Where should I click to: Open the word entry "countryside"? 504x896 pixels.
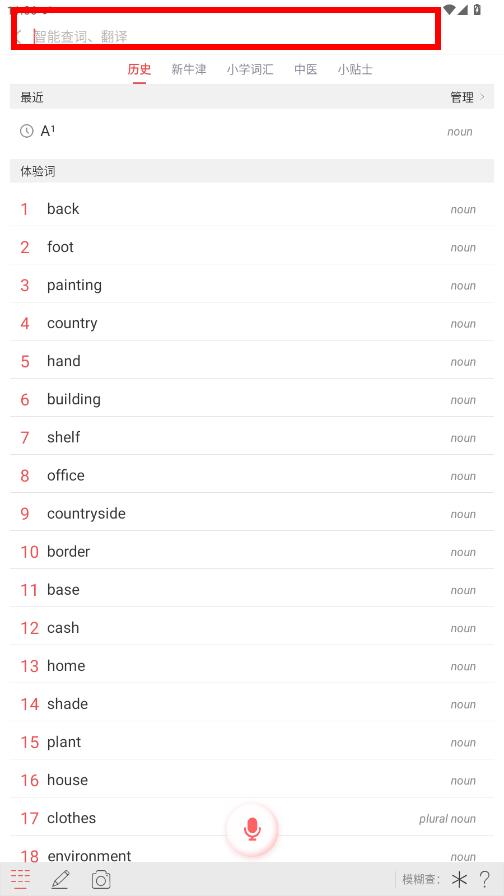tap(252, 513)
